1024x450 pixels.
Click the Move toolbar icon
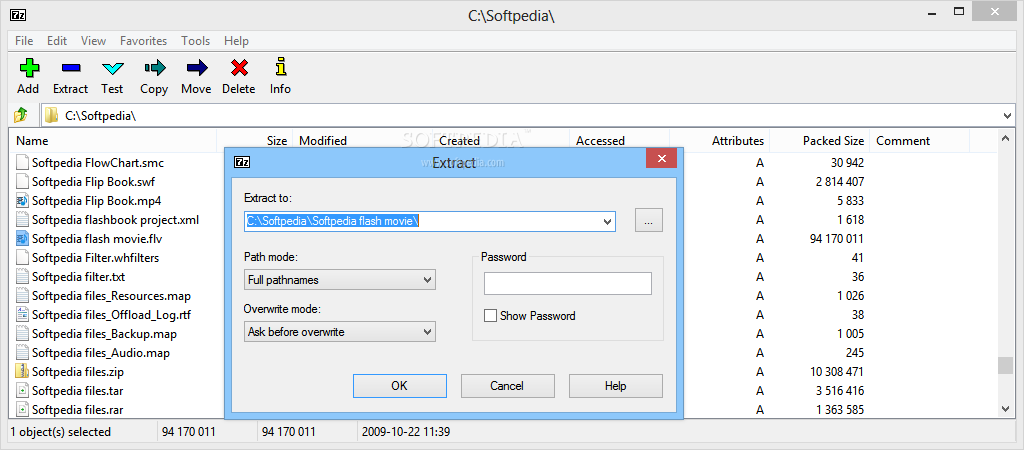tap(197, 67)
